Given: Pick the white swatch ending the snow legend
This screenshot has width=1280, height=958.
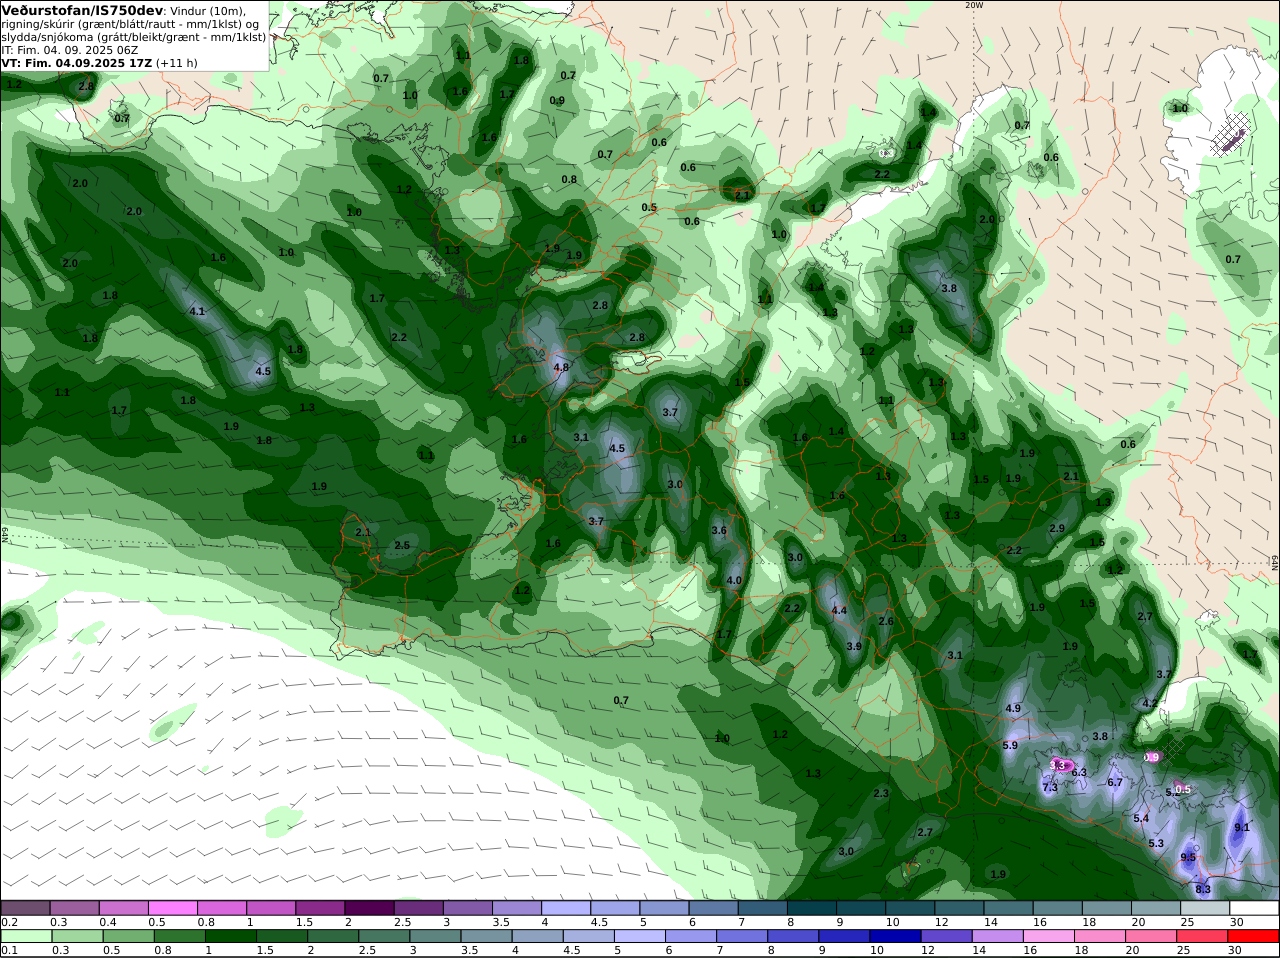Looking at the screenshot, I should pyautogui.click(x=1254, y=908).
